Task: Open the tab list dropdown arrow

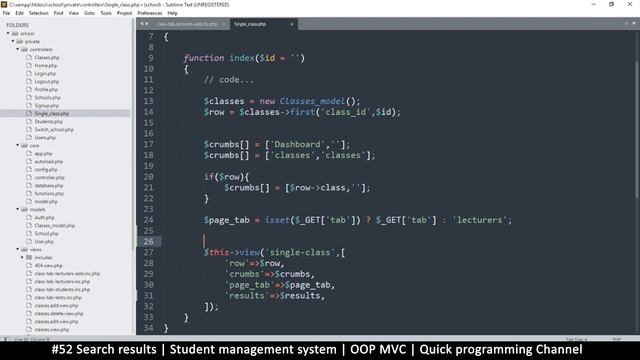Action: point(634,24)
